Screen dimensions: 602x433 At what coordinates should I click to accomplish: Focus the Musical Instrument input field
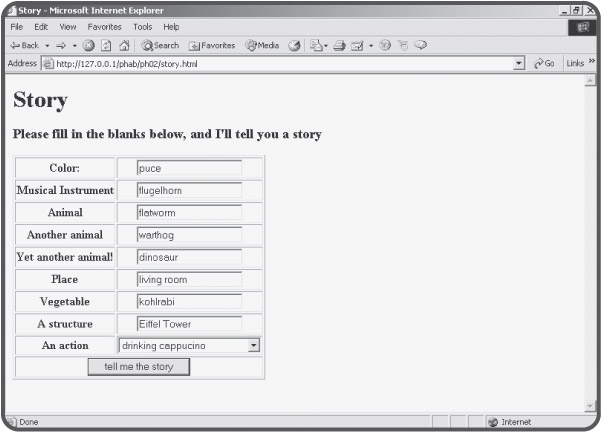[189, 190]
